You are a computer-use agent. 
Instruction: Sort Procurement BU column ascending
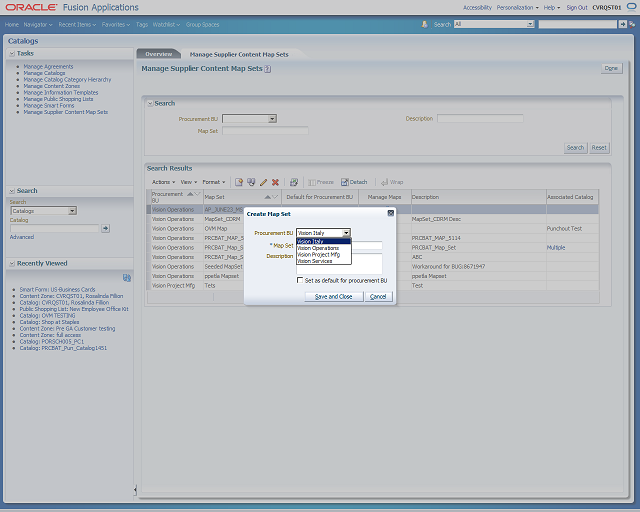point(190,194)
